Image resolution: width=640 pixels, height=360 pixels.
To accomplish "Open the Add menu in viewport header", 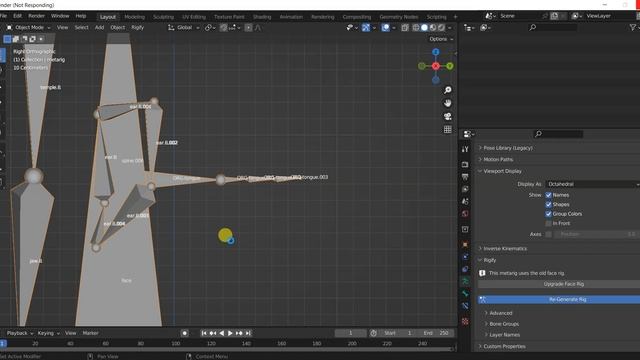I will (x=99, y=27).
